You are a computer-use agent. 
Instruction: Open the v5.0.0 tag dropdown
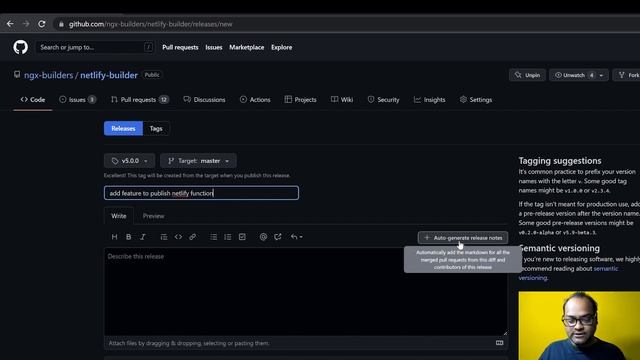129,161
